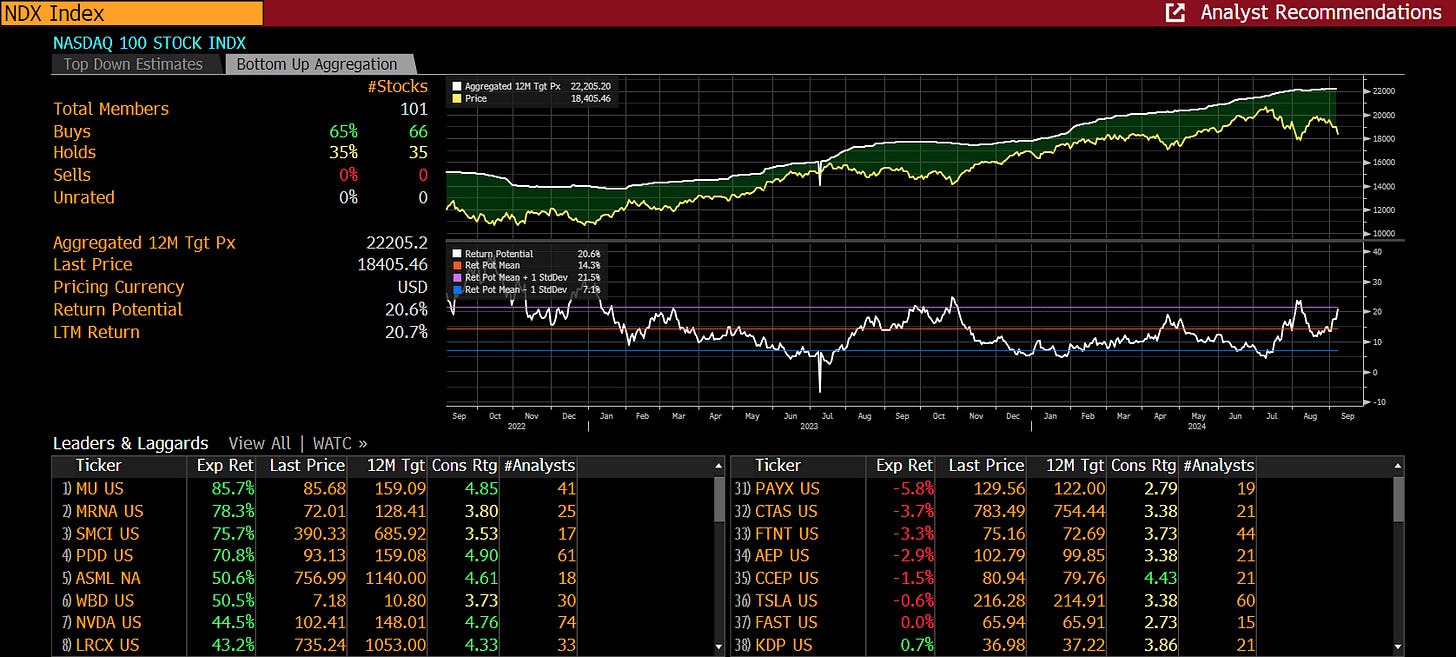Click Return Potential value 20.6%
The image size is (1456, 657).
pyautogui.click(x=406, y=310)
